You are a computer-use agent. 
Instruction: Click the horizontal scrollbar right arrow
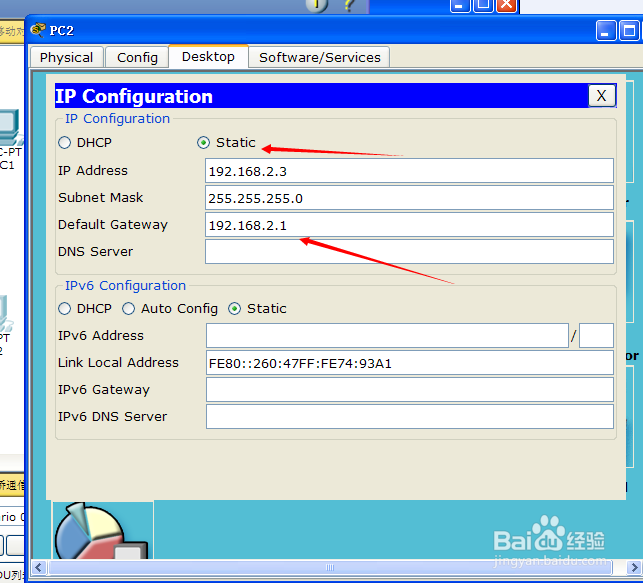tap(634, 568)
